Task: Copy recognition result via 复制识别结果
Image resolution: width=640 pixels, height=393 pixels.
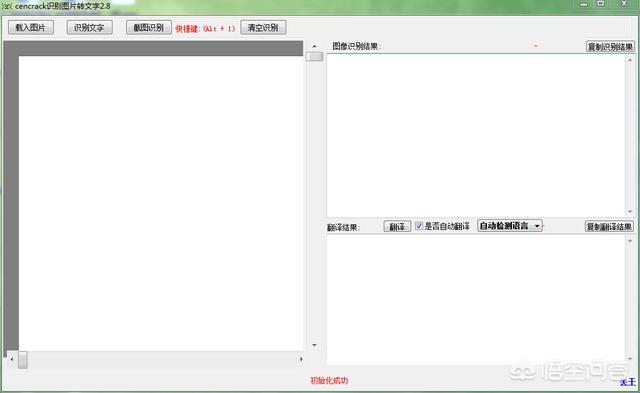Action: 610,47
